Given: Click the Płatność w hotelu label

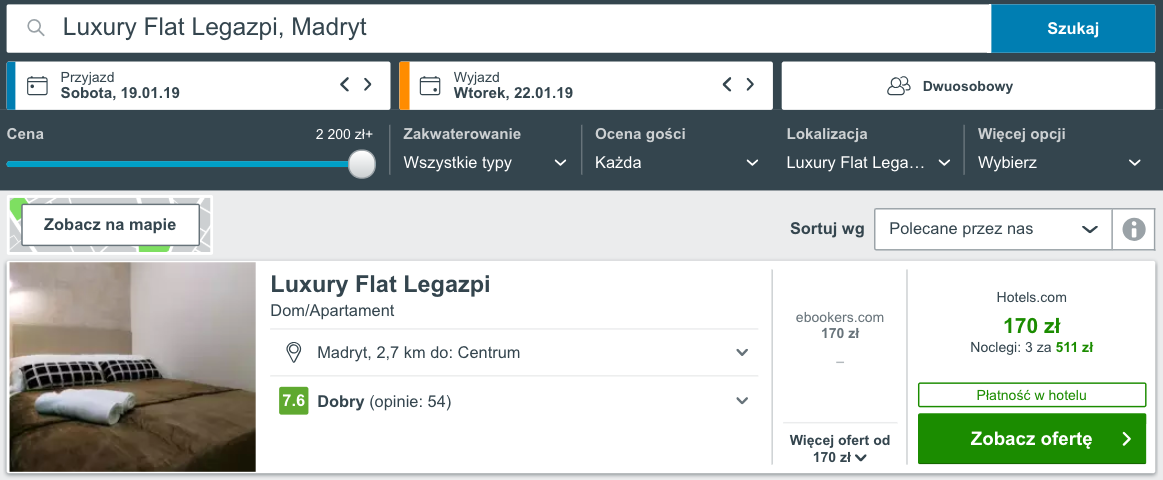Looking at the screenshot, I should [1032, 395].
